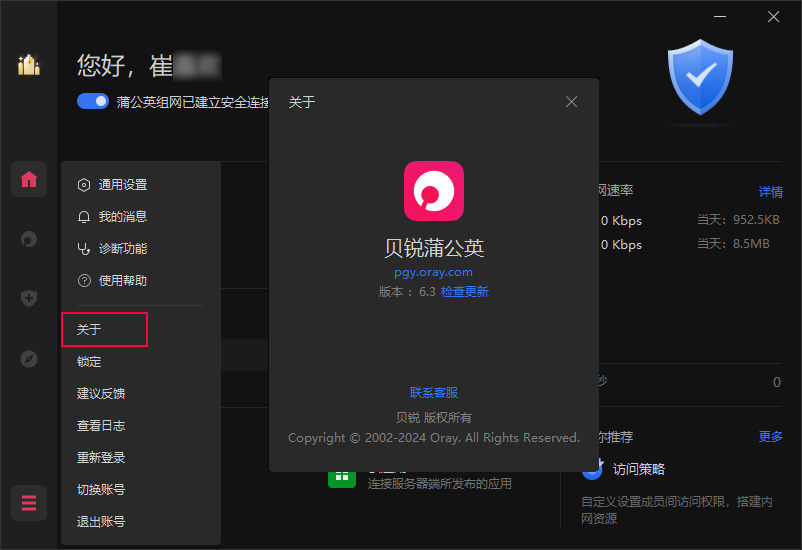This screenshot has height=550, width=802.
Task: Click the pink 贝锐蒲公英 app logo
Action: 434,191
